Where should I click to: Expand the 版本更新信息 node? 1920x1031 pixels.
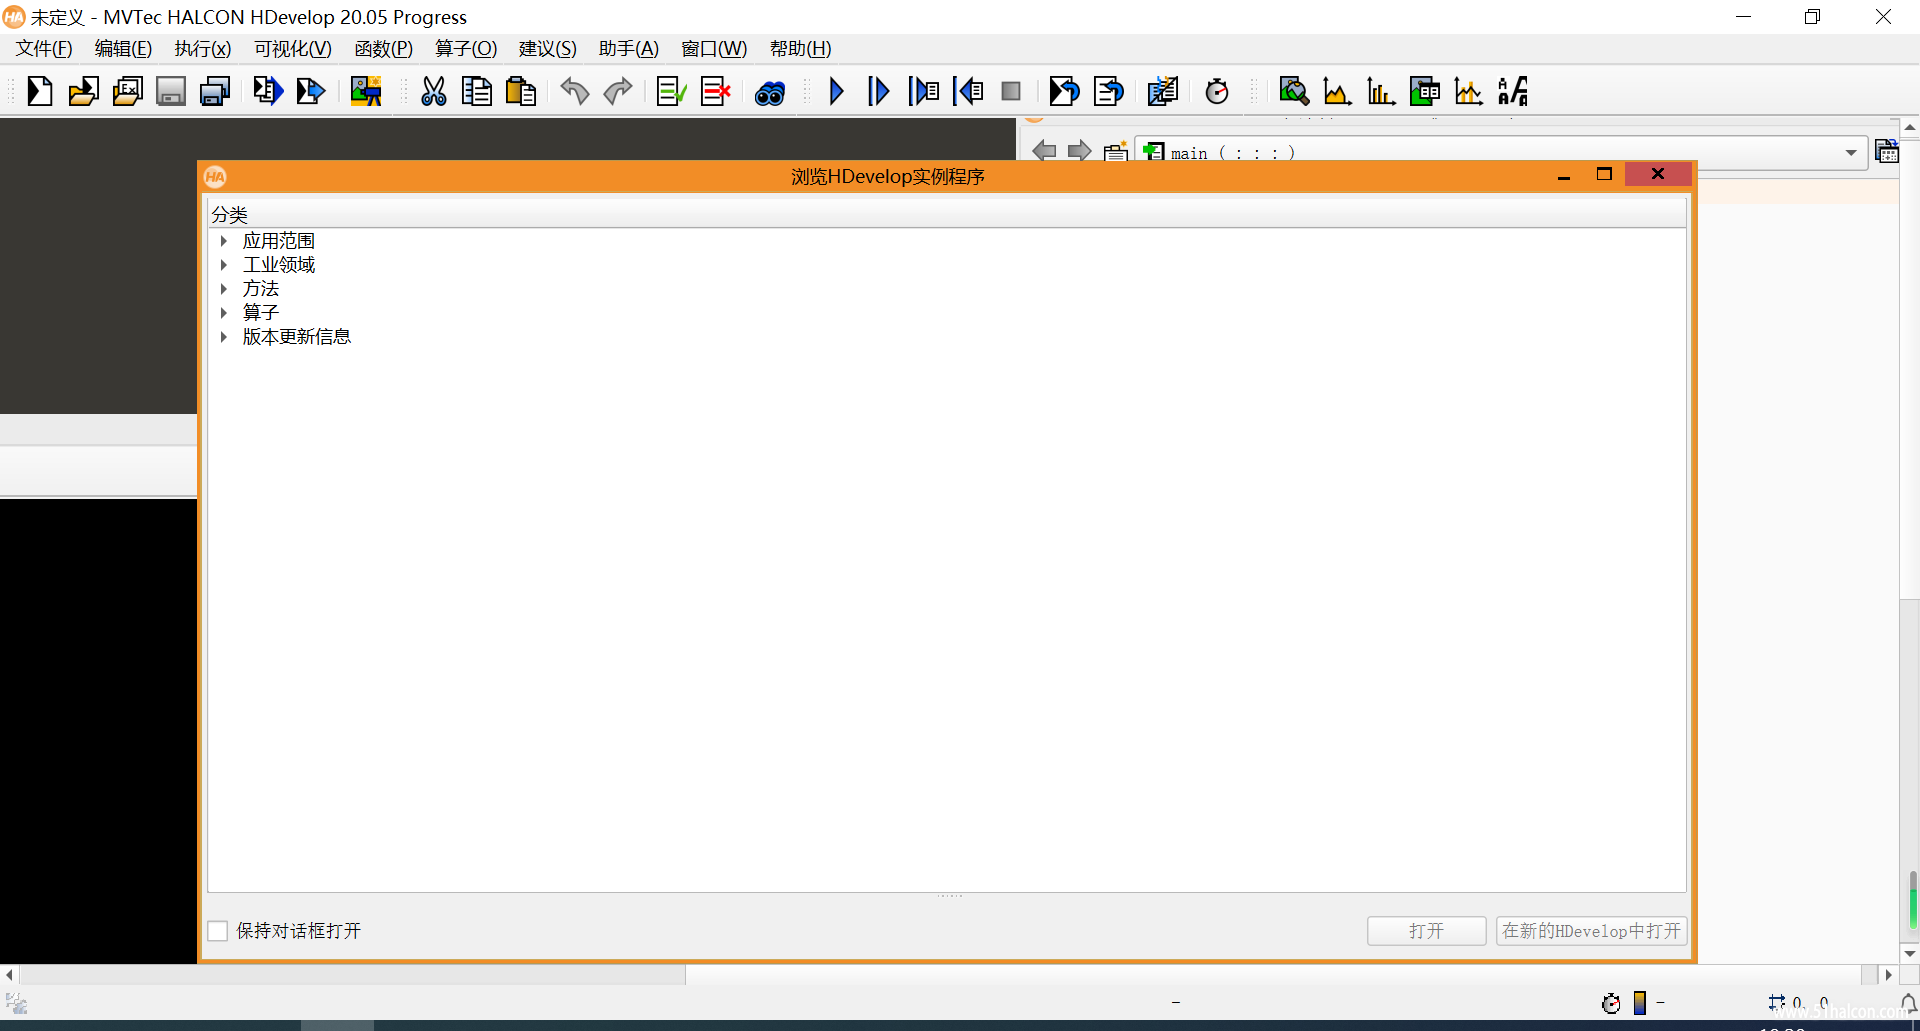coord(224,337)
